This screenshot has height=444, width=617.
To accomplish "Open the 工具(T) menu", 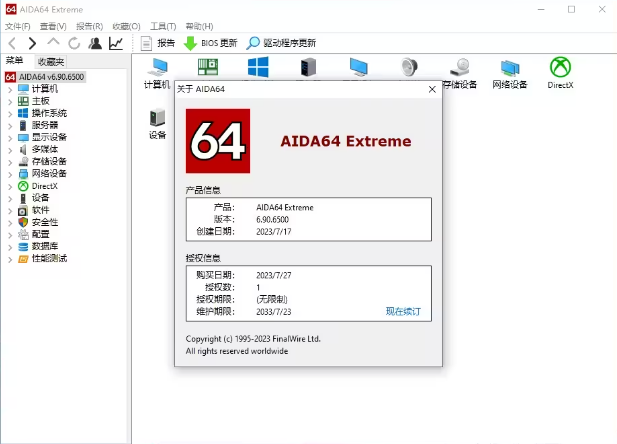I will [163, 25].
